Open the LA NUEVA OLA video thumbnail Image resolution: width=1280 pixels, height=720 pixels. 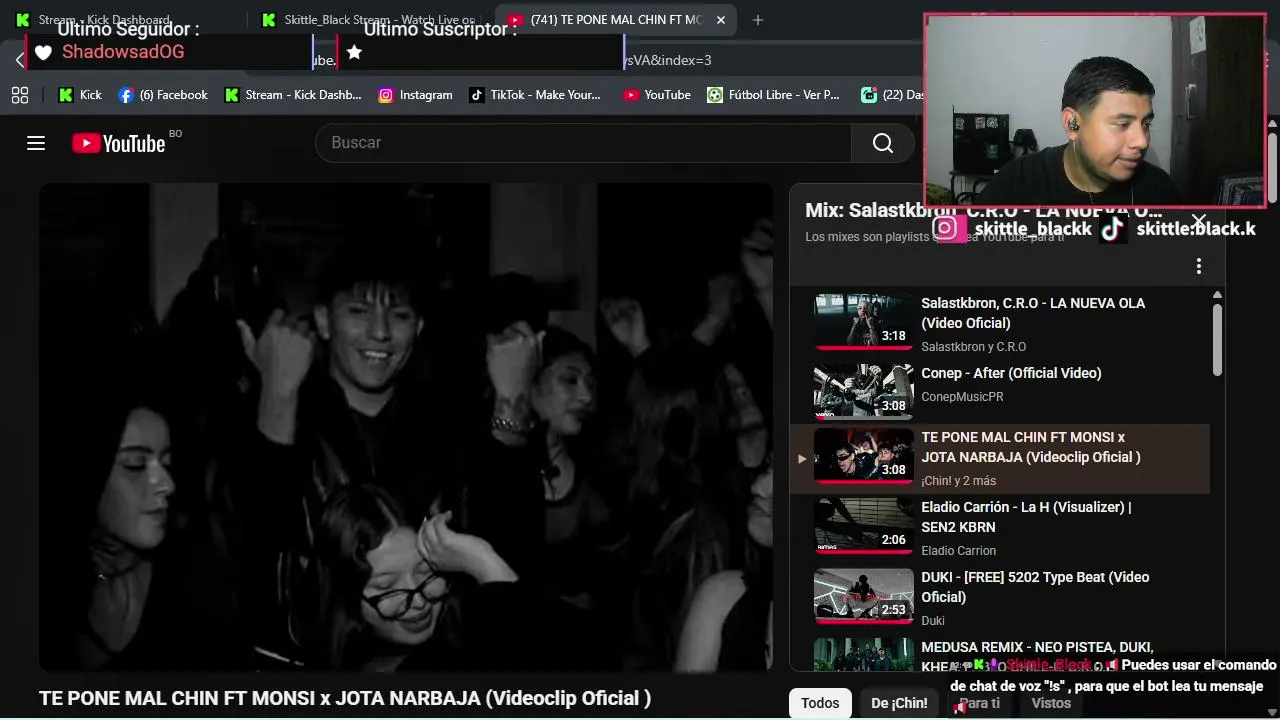click(864, 322)
